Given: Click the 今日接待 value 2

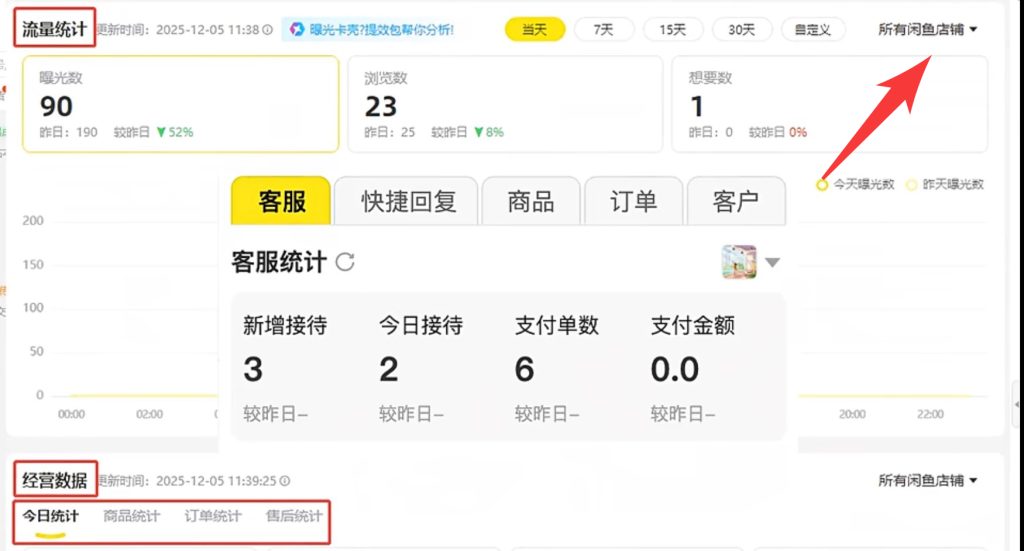Looking at the screenshot, I should click(389, 370).
